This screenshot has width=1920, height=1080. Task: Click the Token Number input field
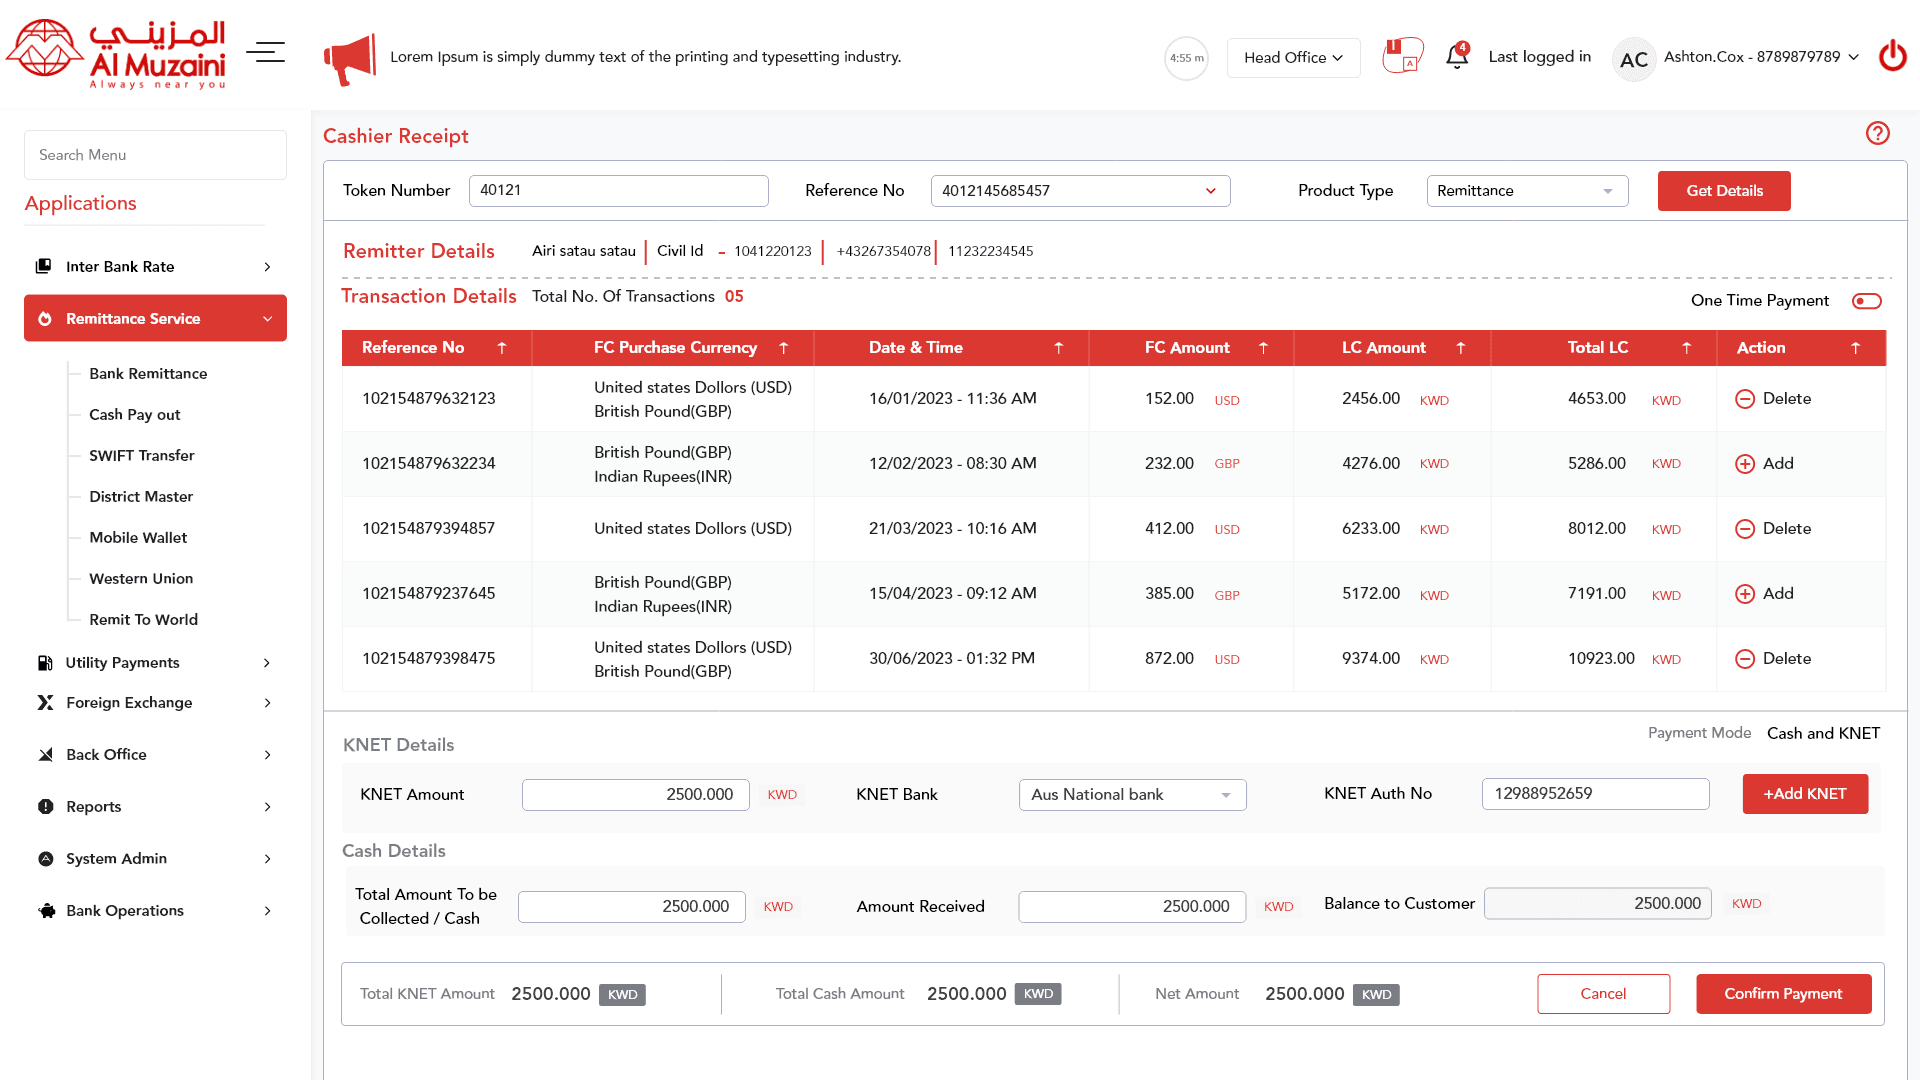[x=618, y=191]
